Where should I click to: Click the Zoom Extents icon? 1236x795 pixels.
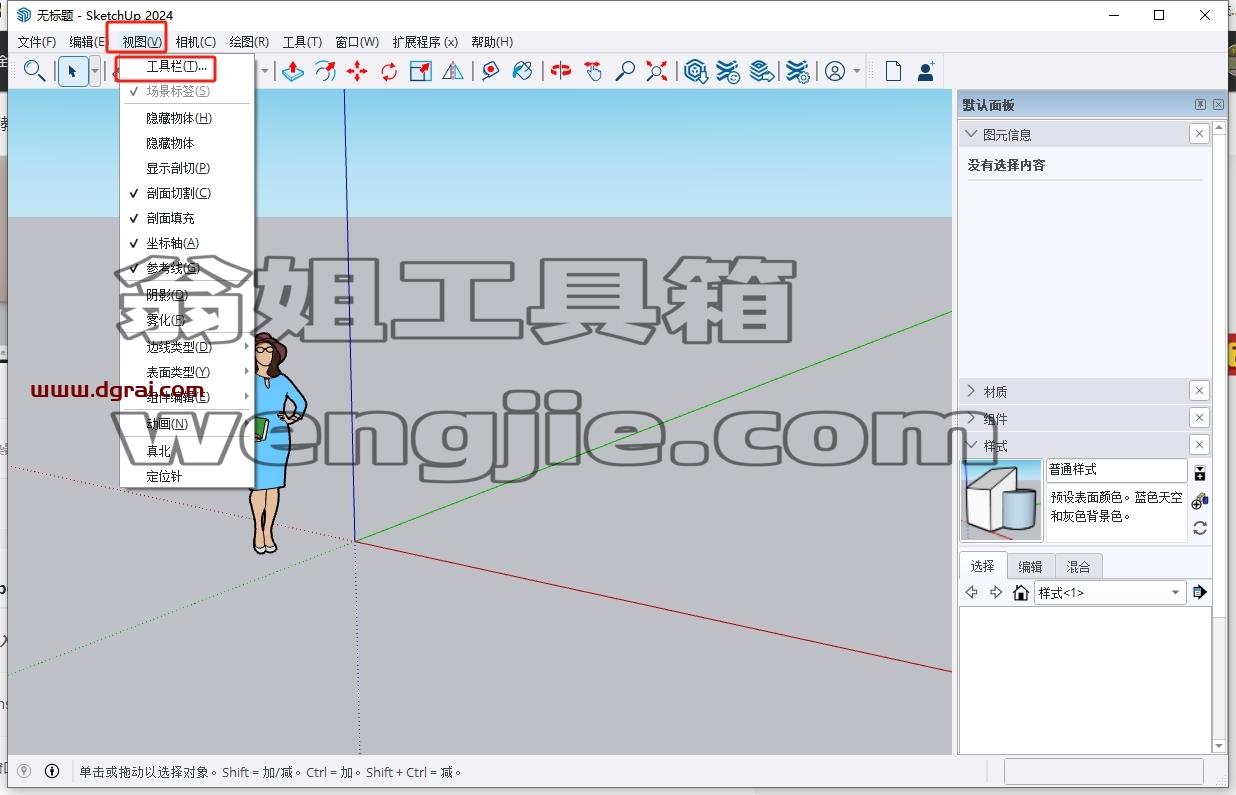[x=657, y=71]
